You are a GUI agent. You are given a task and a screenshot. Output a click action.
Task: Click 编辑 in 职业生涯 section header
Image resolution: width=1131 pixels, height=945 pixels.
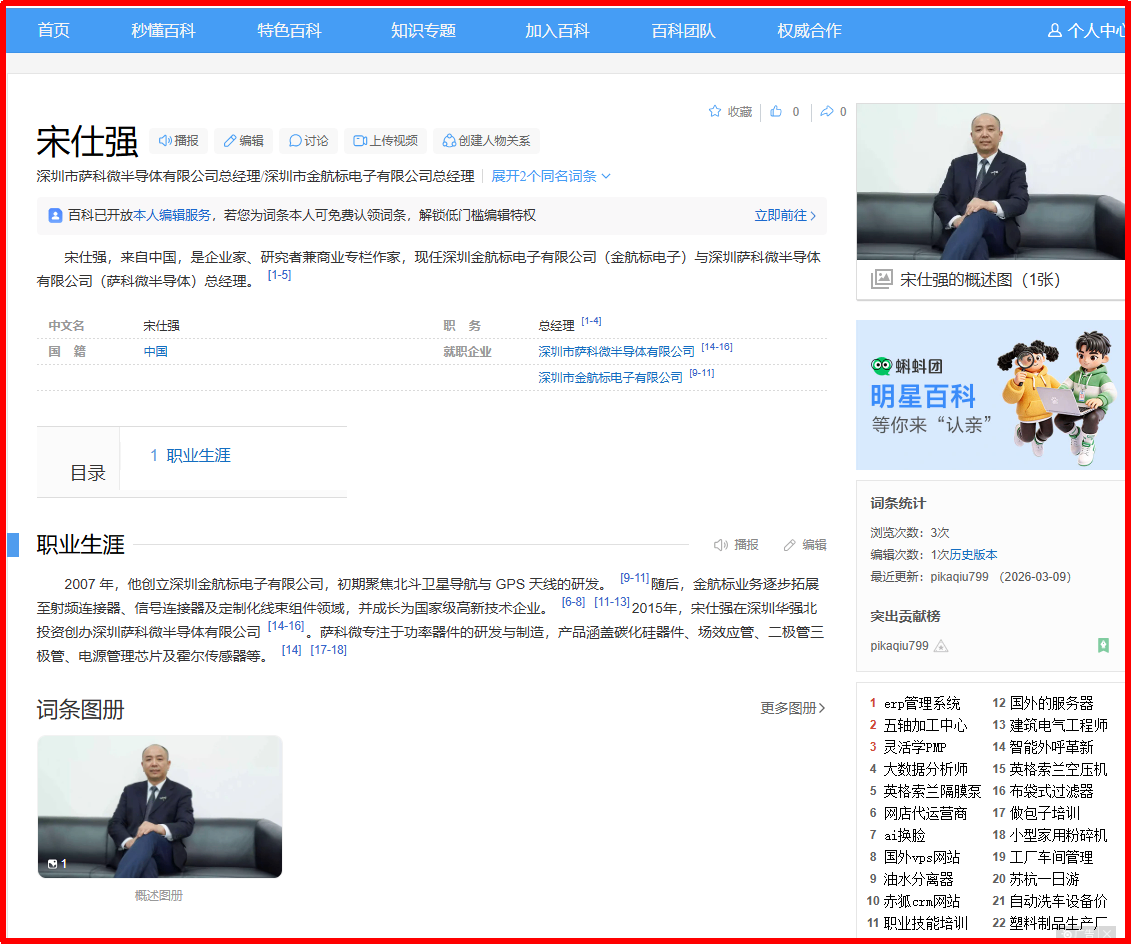click(x=805, y=545)
